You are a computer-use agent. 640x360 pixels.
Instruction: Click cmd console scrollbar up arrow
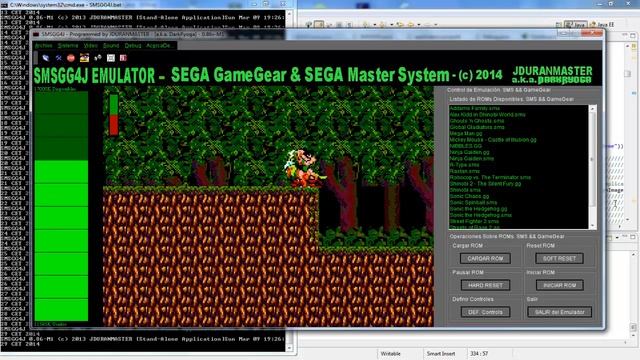click(289, 13)
